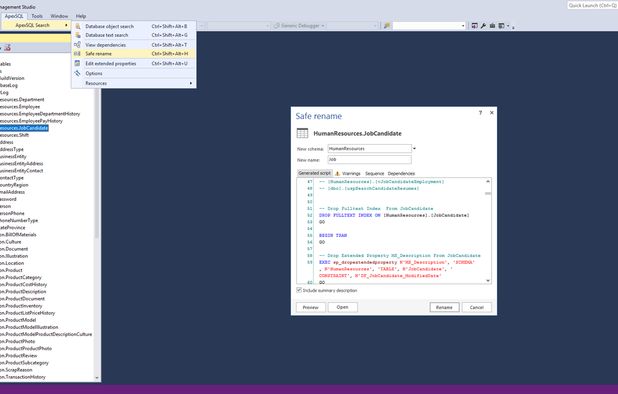618x394 pixels.
Task: Click the wrench properties icon in main toolbar
Action: [483, 26]
